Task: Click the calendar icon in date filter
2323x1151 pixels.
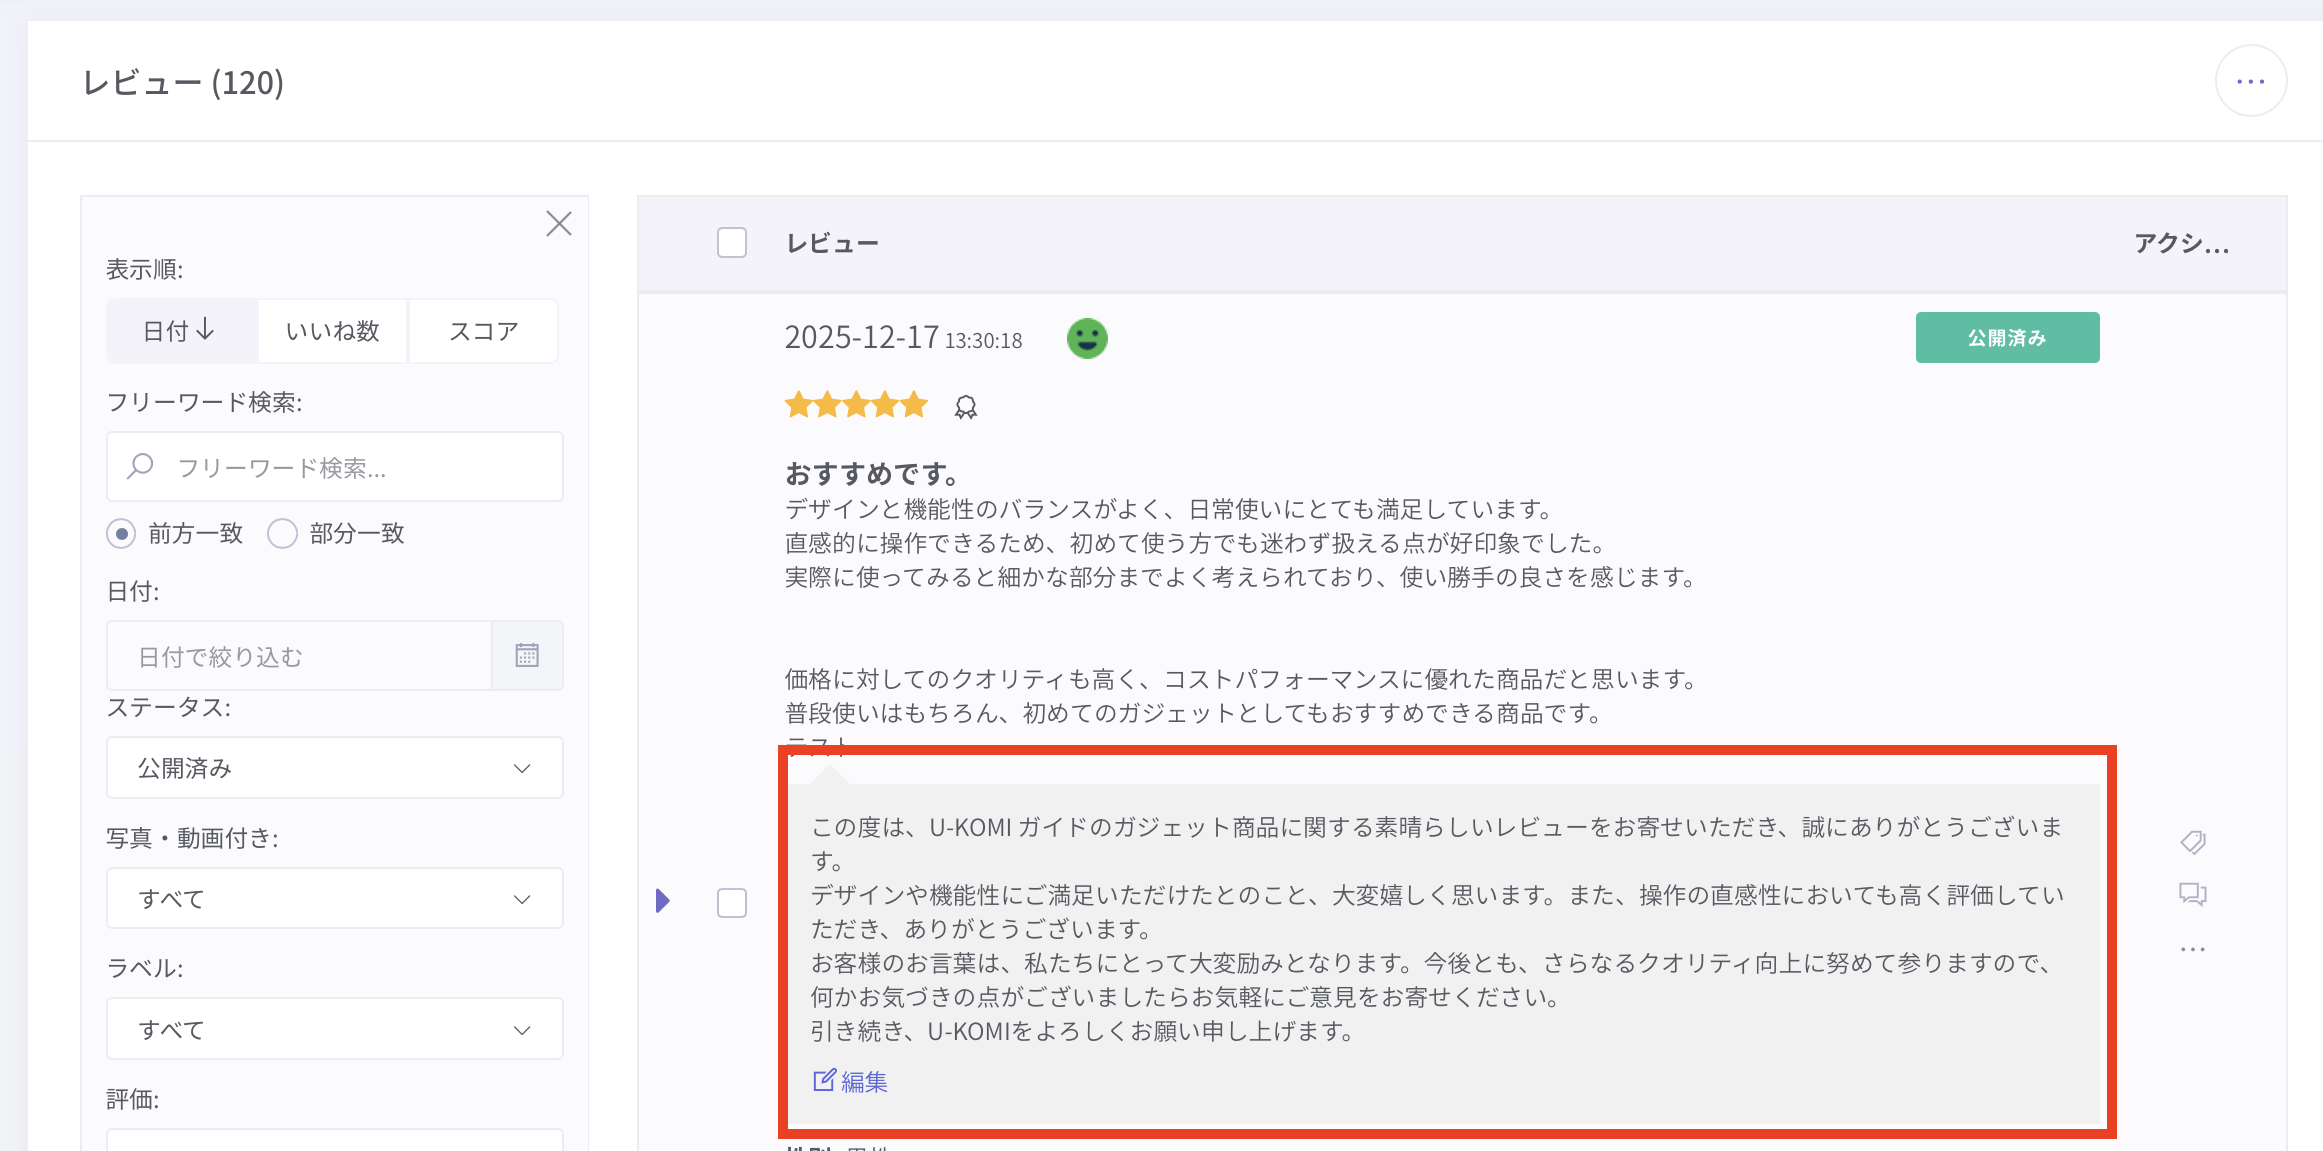Action: (527, 656)
